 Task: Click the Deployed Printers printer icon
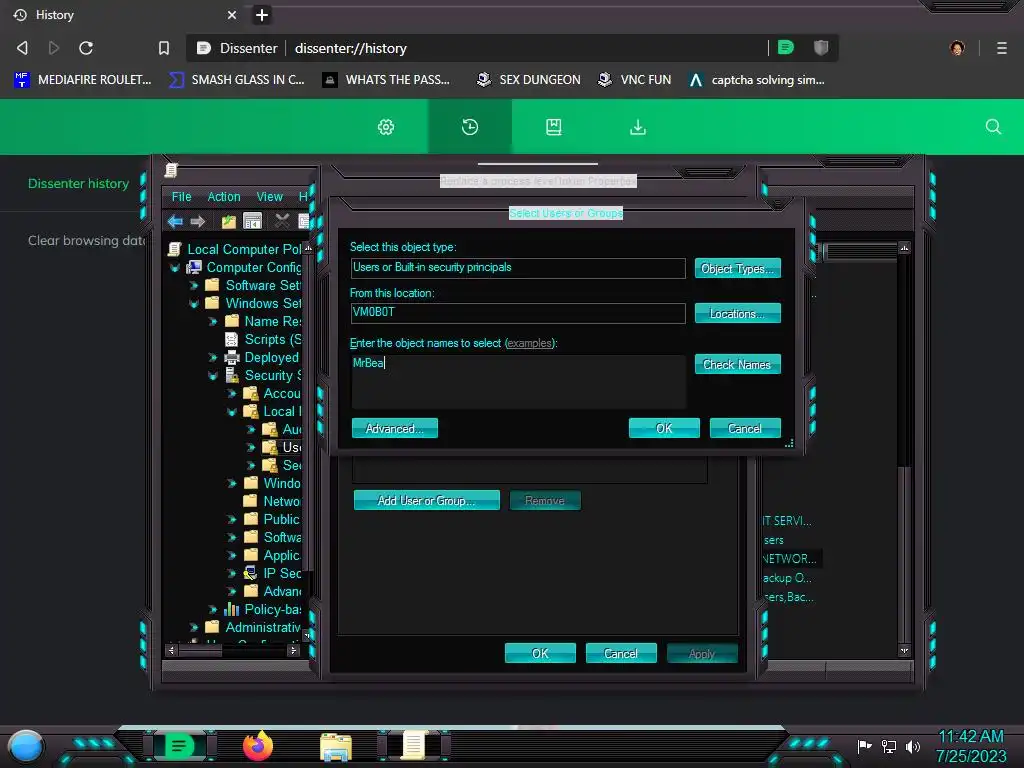[231, 357]
